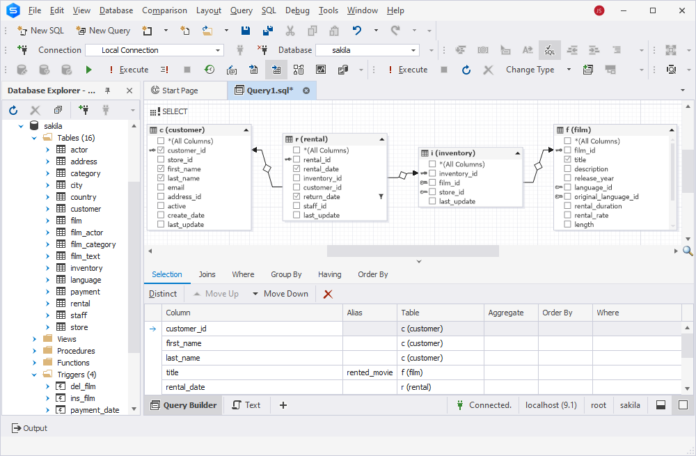This screenshot has height=456, width=696.
Task: Click the save icon in top toolbar
Action: 246,30
